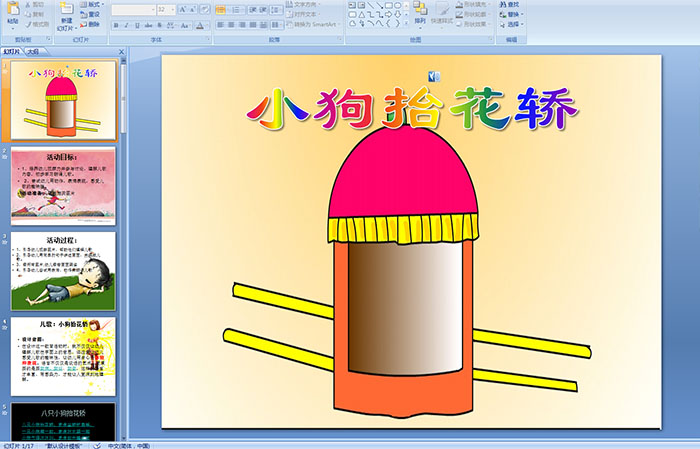Toggle Text Shadow (S) formatting
Viewport: 700px width, 449px height.
point(159,25)
